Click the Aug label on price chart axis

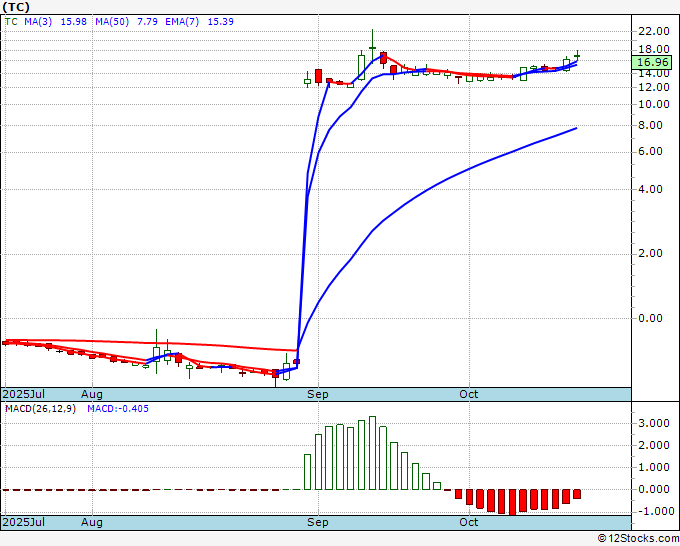[x=92, y=394]
